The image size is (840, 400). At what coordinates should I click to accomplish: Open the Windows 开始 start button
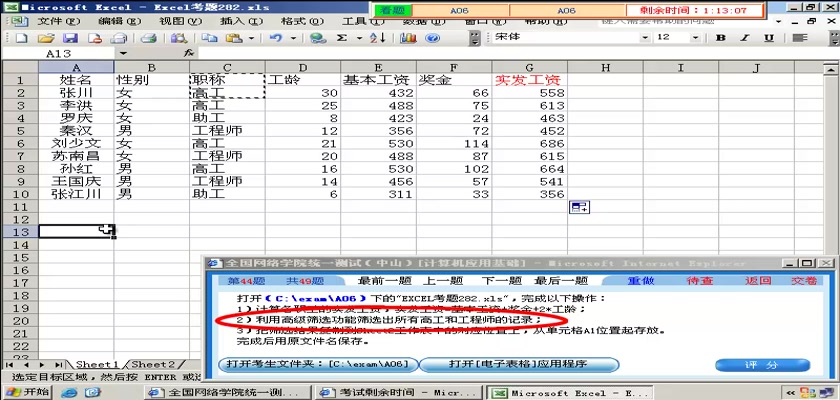[28, 392]
